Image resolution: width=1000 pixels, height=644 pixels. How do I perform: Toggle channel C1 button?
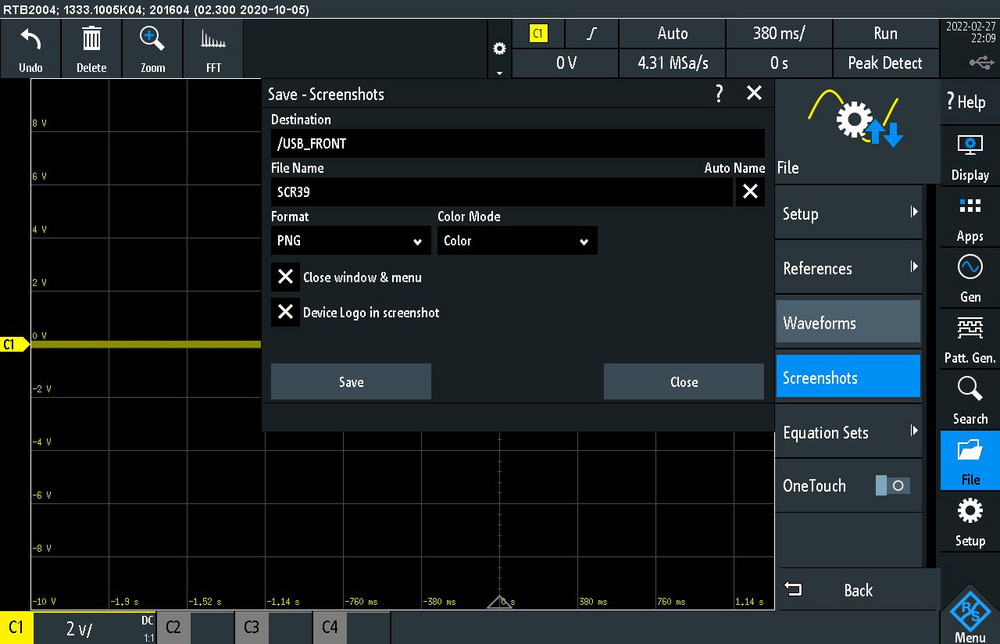tap(16, 627)
